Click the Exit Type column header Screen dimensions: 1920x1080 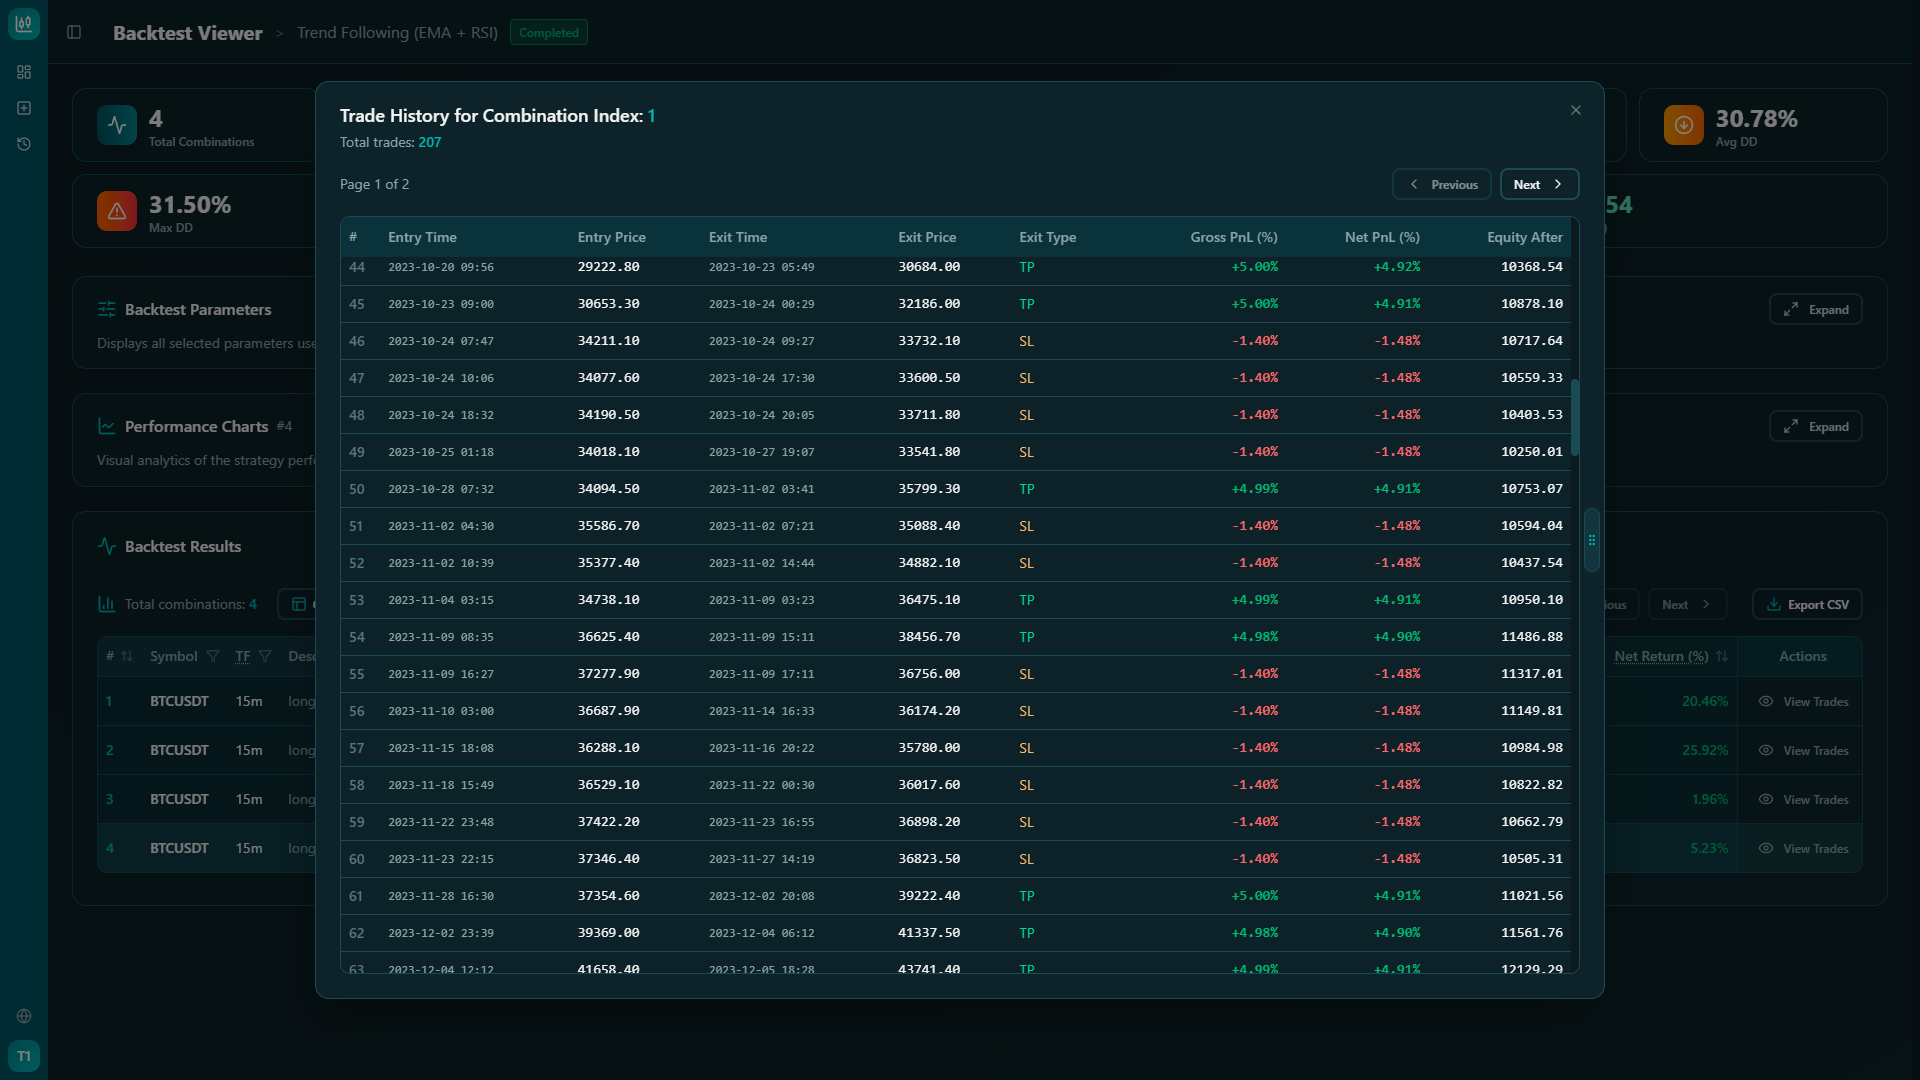click(x=1048, y=237)
